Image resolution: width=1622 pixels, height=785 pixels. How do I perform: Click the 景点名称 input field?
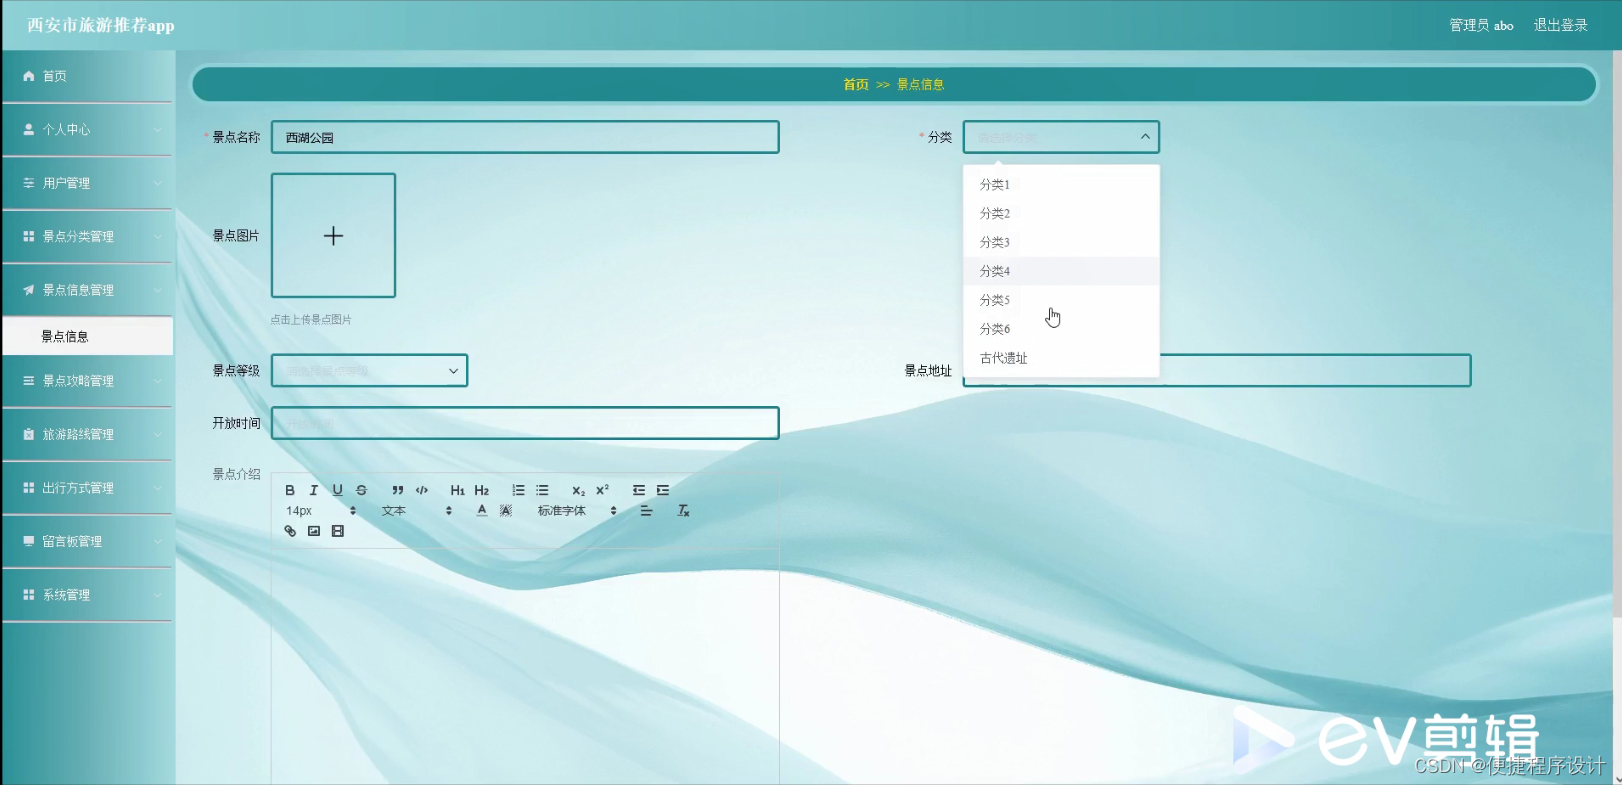click(525, 137)
